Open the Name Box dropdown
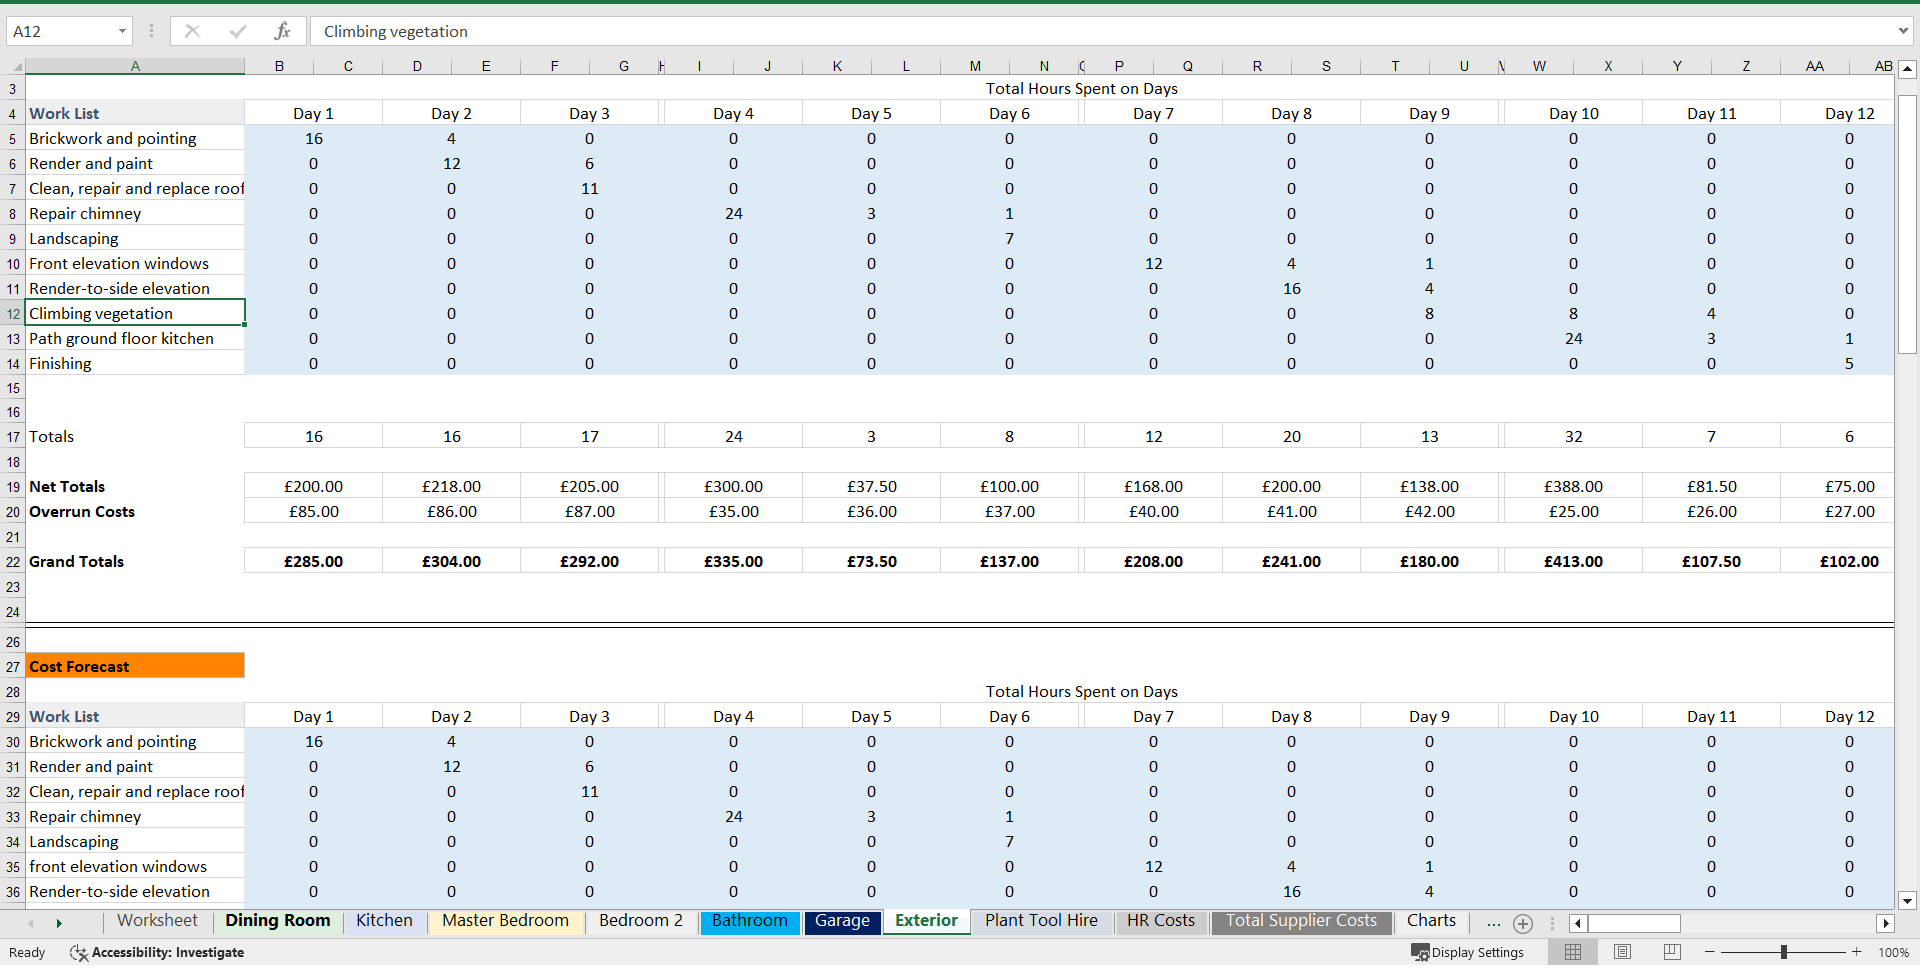This screenshot has width=1920, height=968. click(122, 31)
